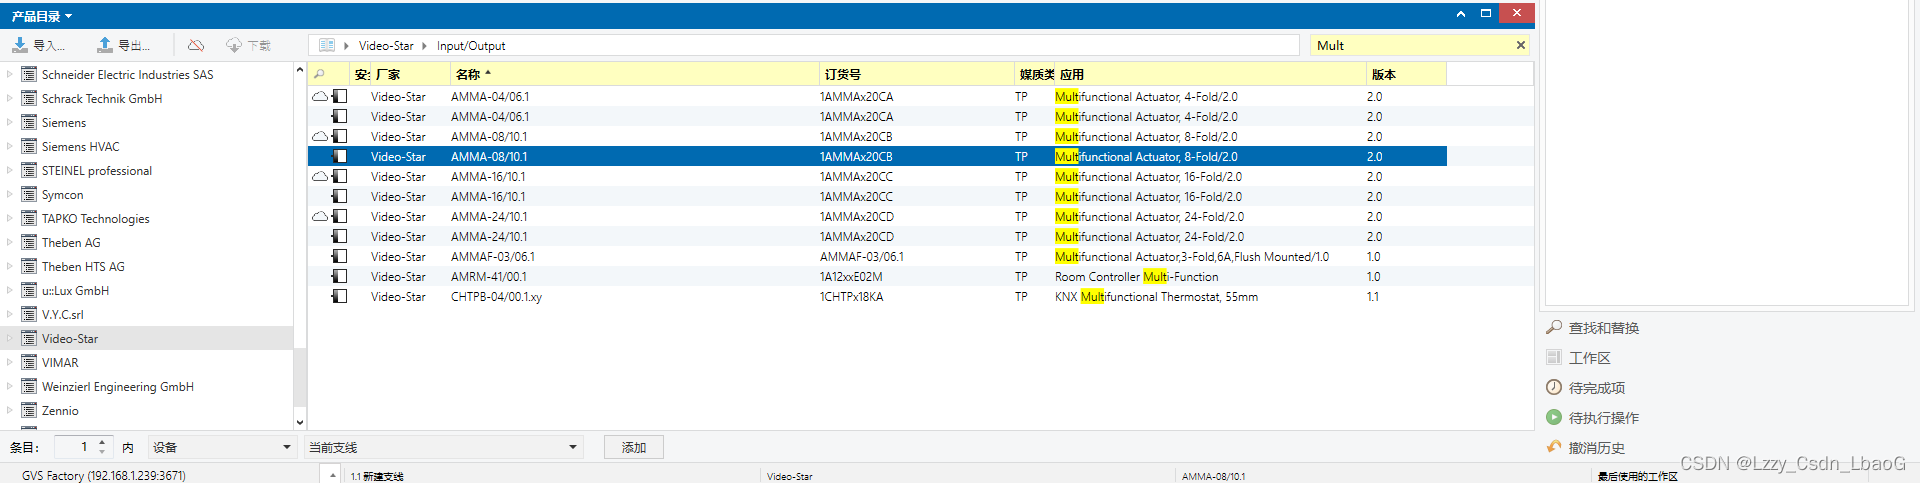
Task: Click 1.1 新建支线 in status bar
Action: 377,477
